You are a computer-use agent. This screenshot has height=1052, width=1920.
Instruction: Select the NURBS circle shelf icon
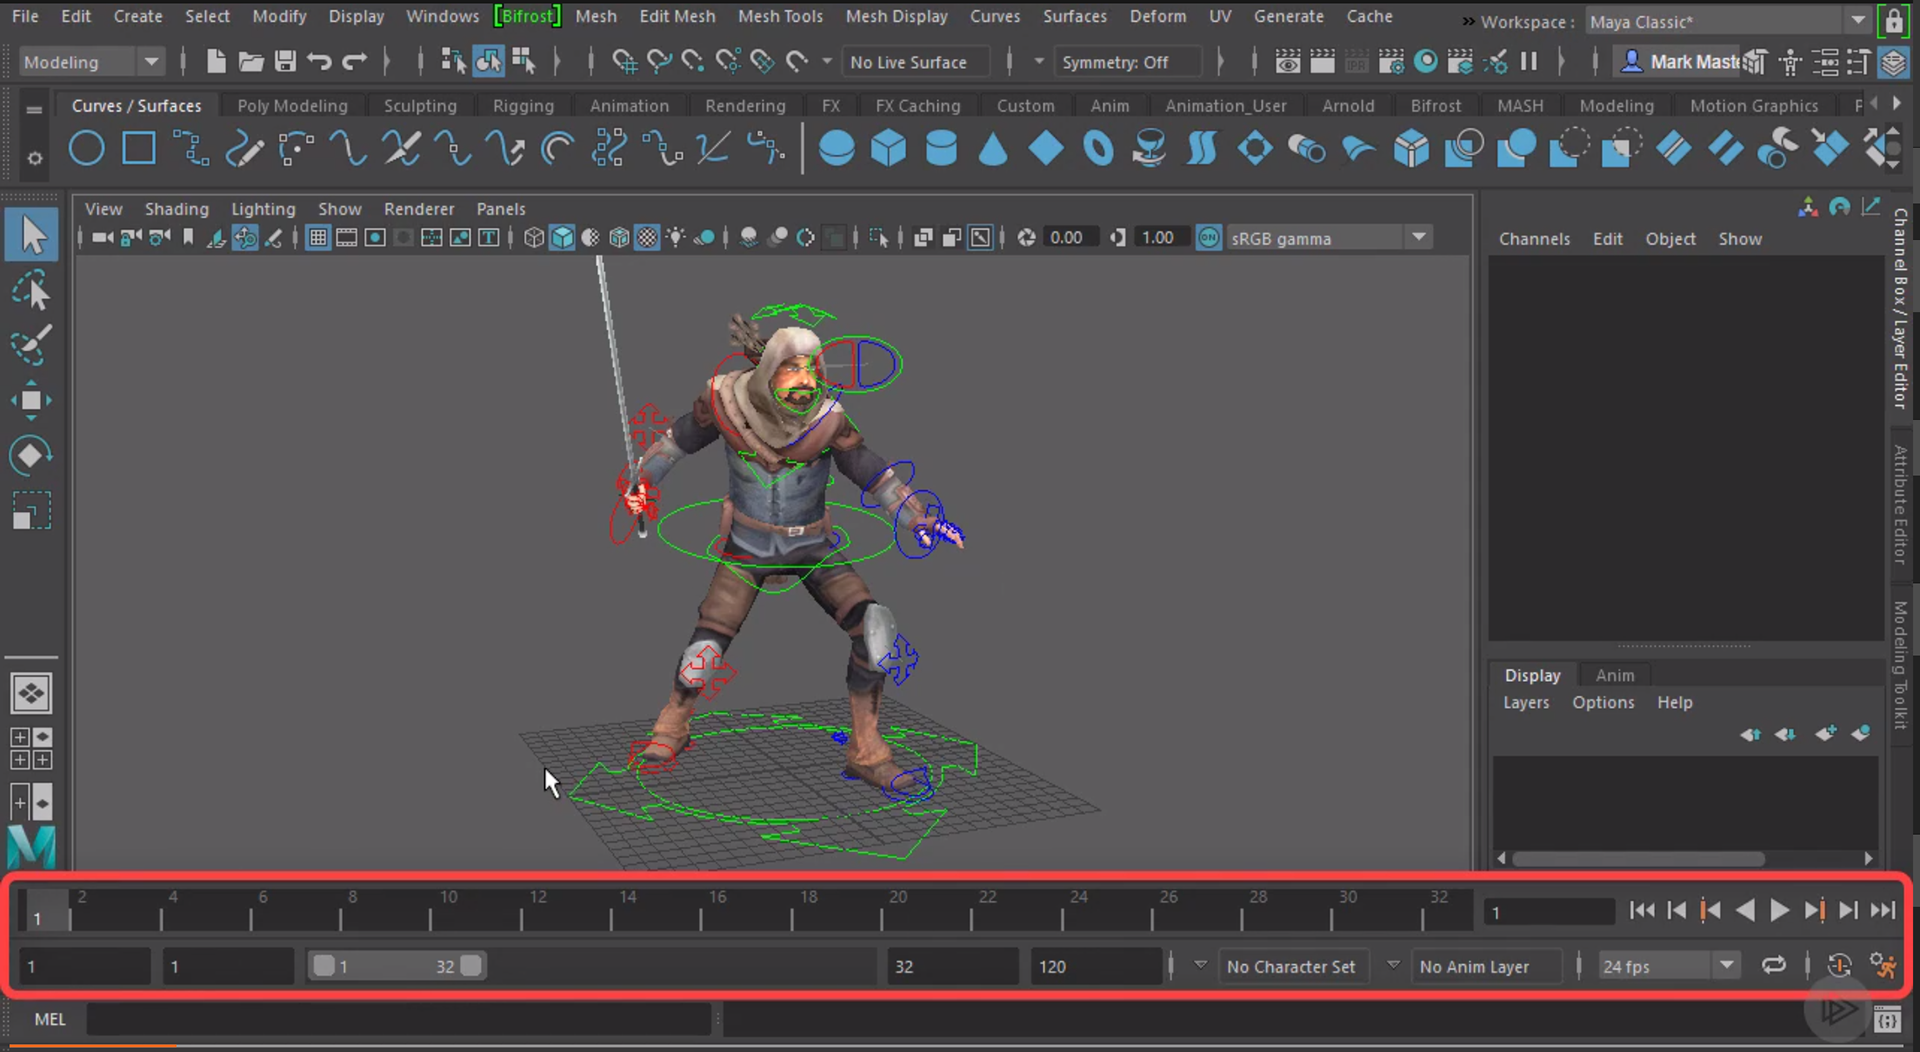pos(87,150)
